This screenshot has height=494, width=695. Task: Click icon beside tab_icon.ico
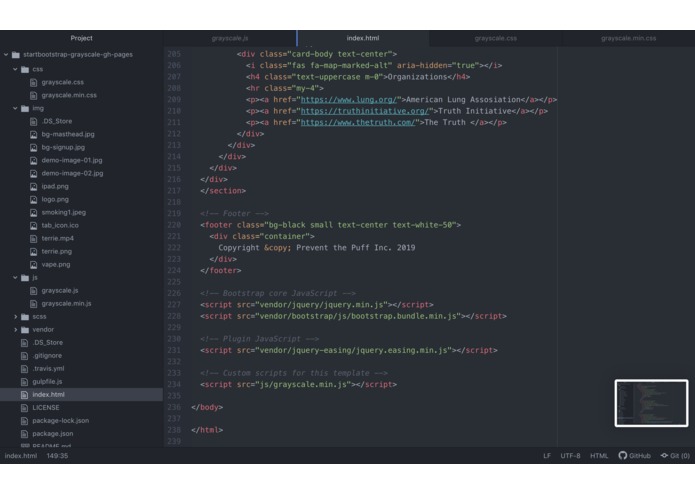coord(33,226)
